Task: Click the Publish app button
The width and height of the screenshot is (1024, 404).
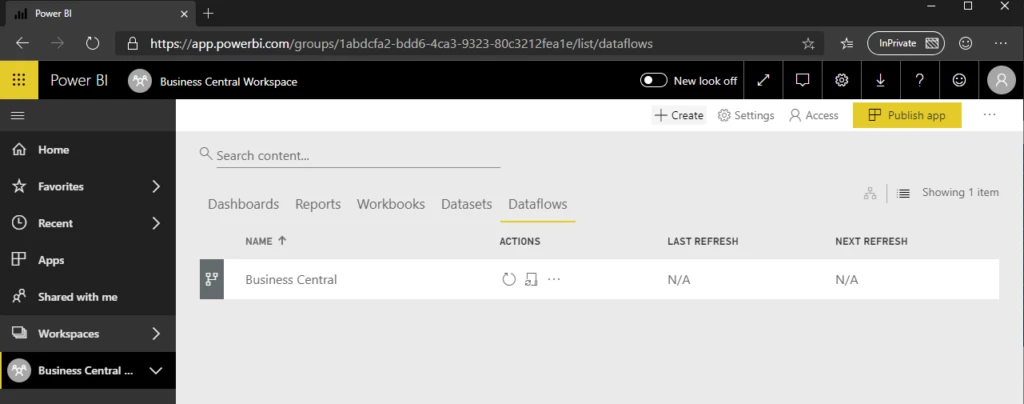Action: click(907, 115)
